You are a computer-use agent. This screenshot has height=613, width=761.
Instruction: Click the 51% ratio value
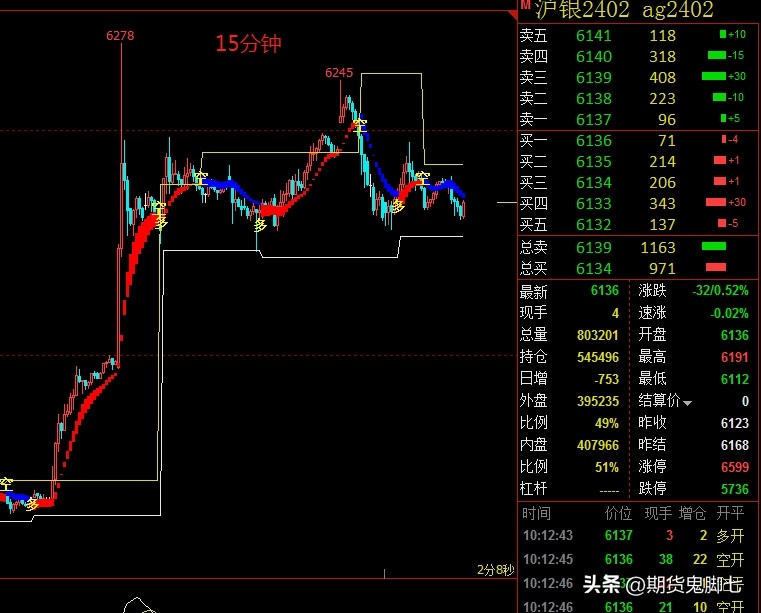pyautogui.click(x=607, y=467)
